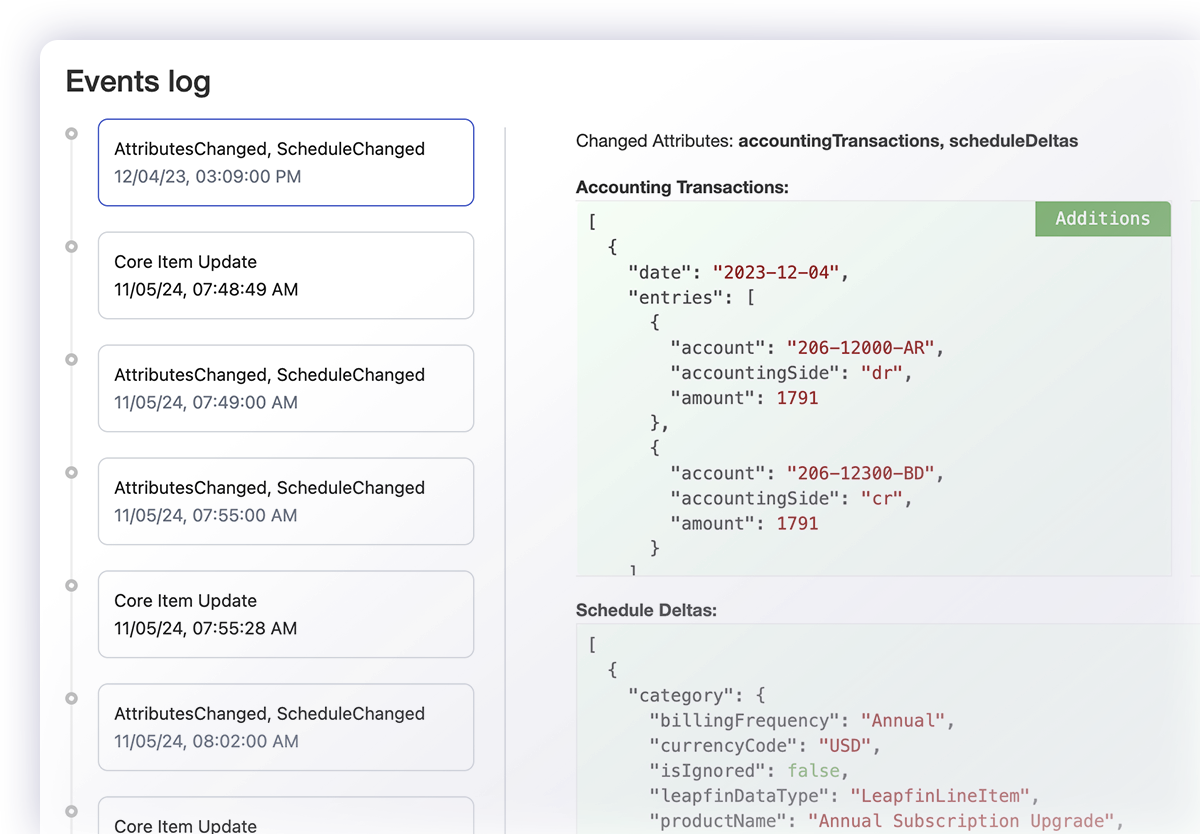Click the "cr" accountingSide value
1200x834 pixels.
pyautogui.click(x=881, y=498)
